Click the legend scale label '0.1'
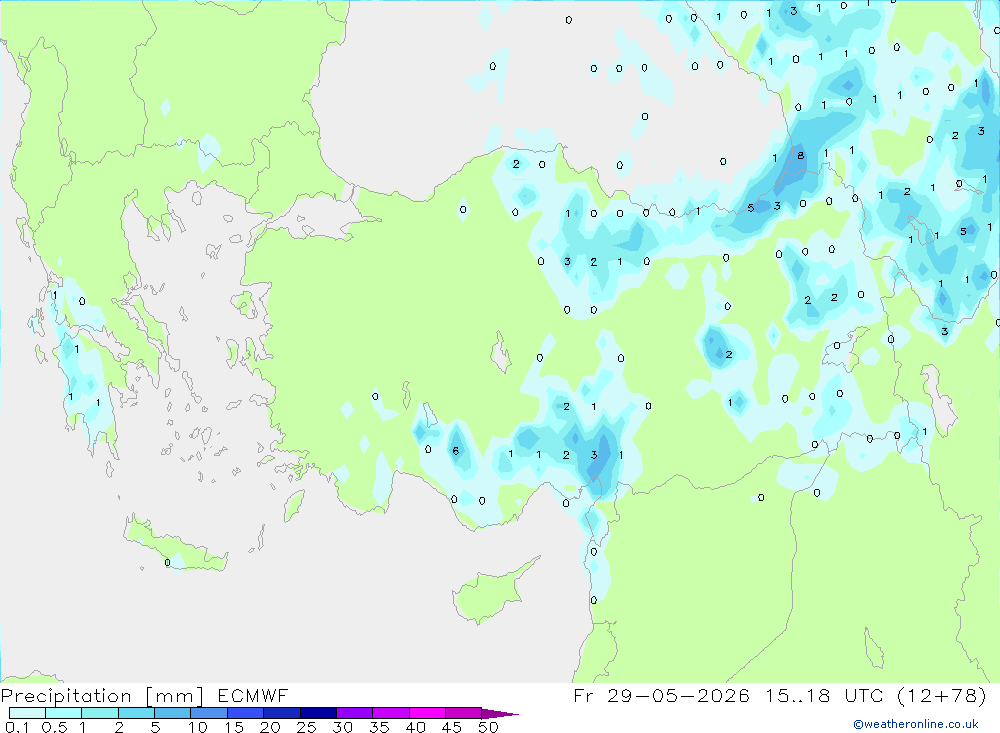The height and width of the screenshot is (733, 1000). click(17, 727)
